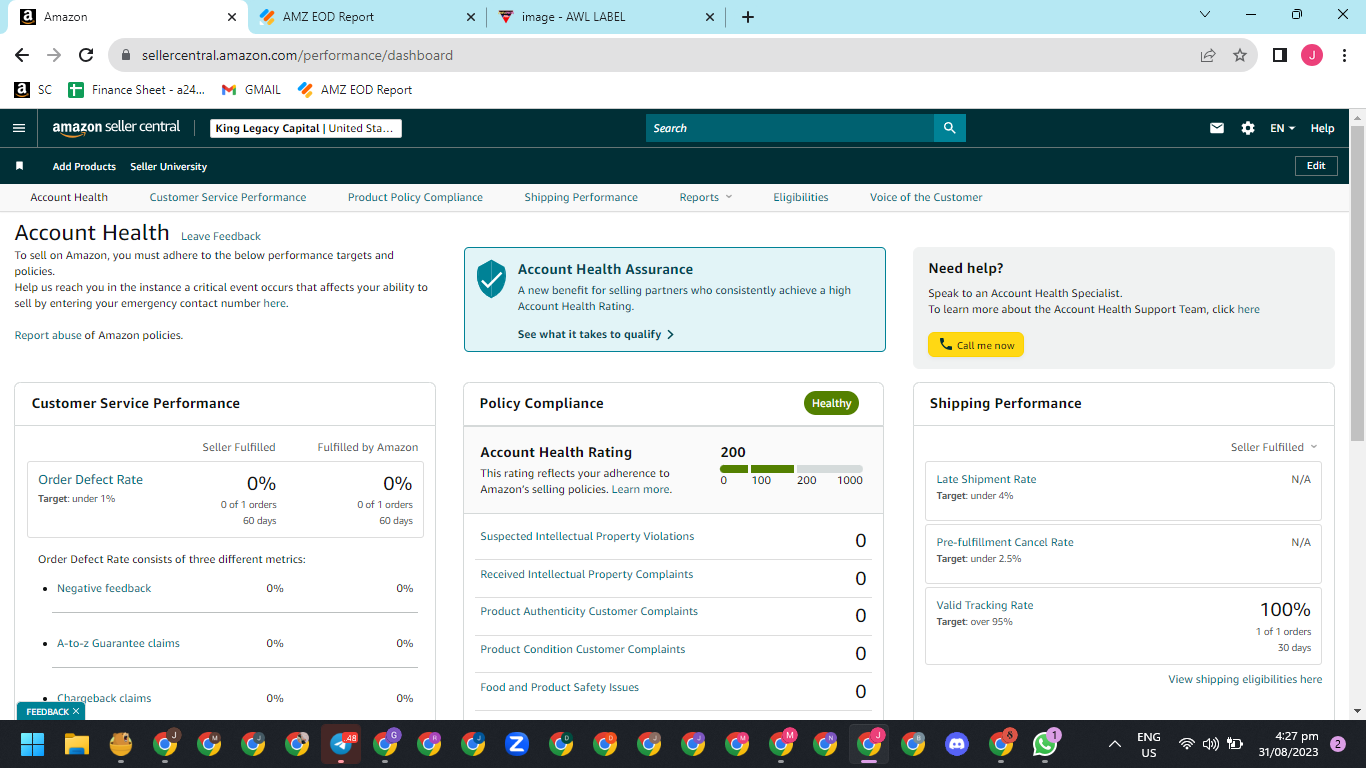Viewport: 1366px width, 768px height.
Task: Click the Negative feedback link
Action: 104,588
